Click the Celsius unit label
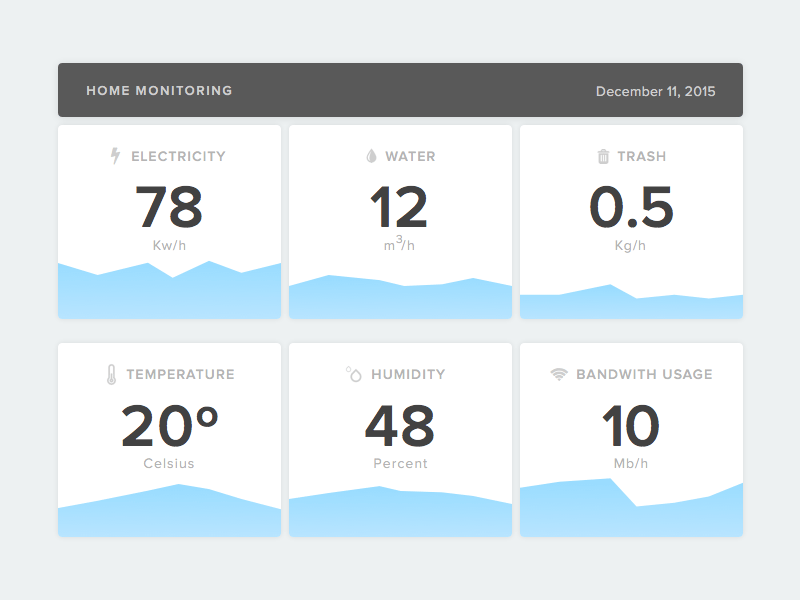Image resolution: width=800 pixels, height=600 pixels. 169,463
